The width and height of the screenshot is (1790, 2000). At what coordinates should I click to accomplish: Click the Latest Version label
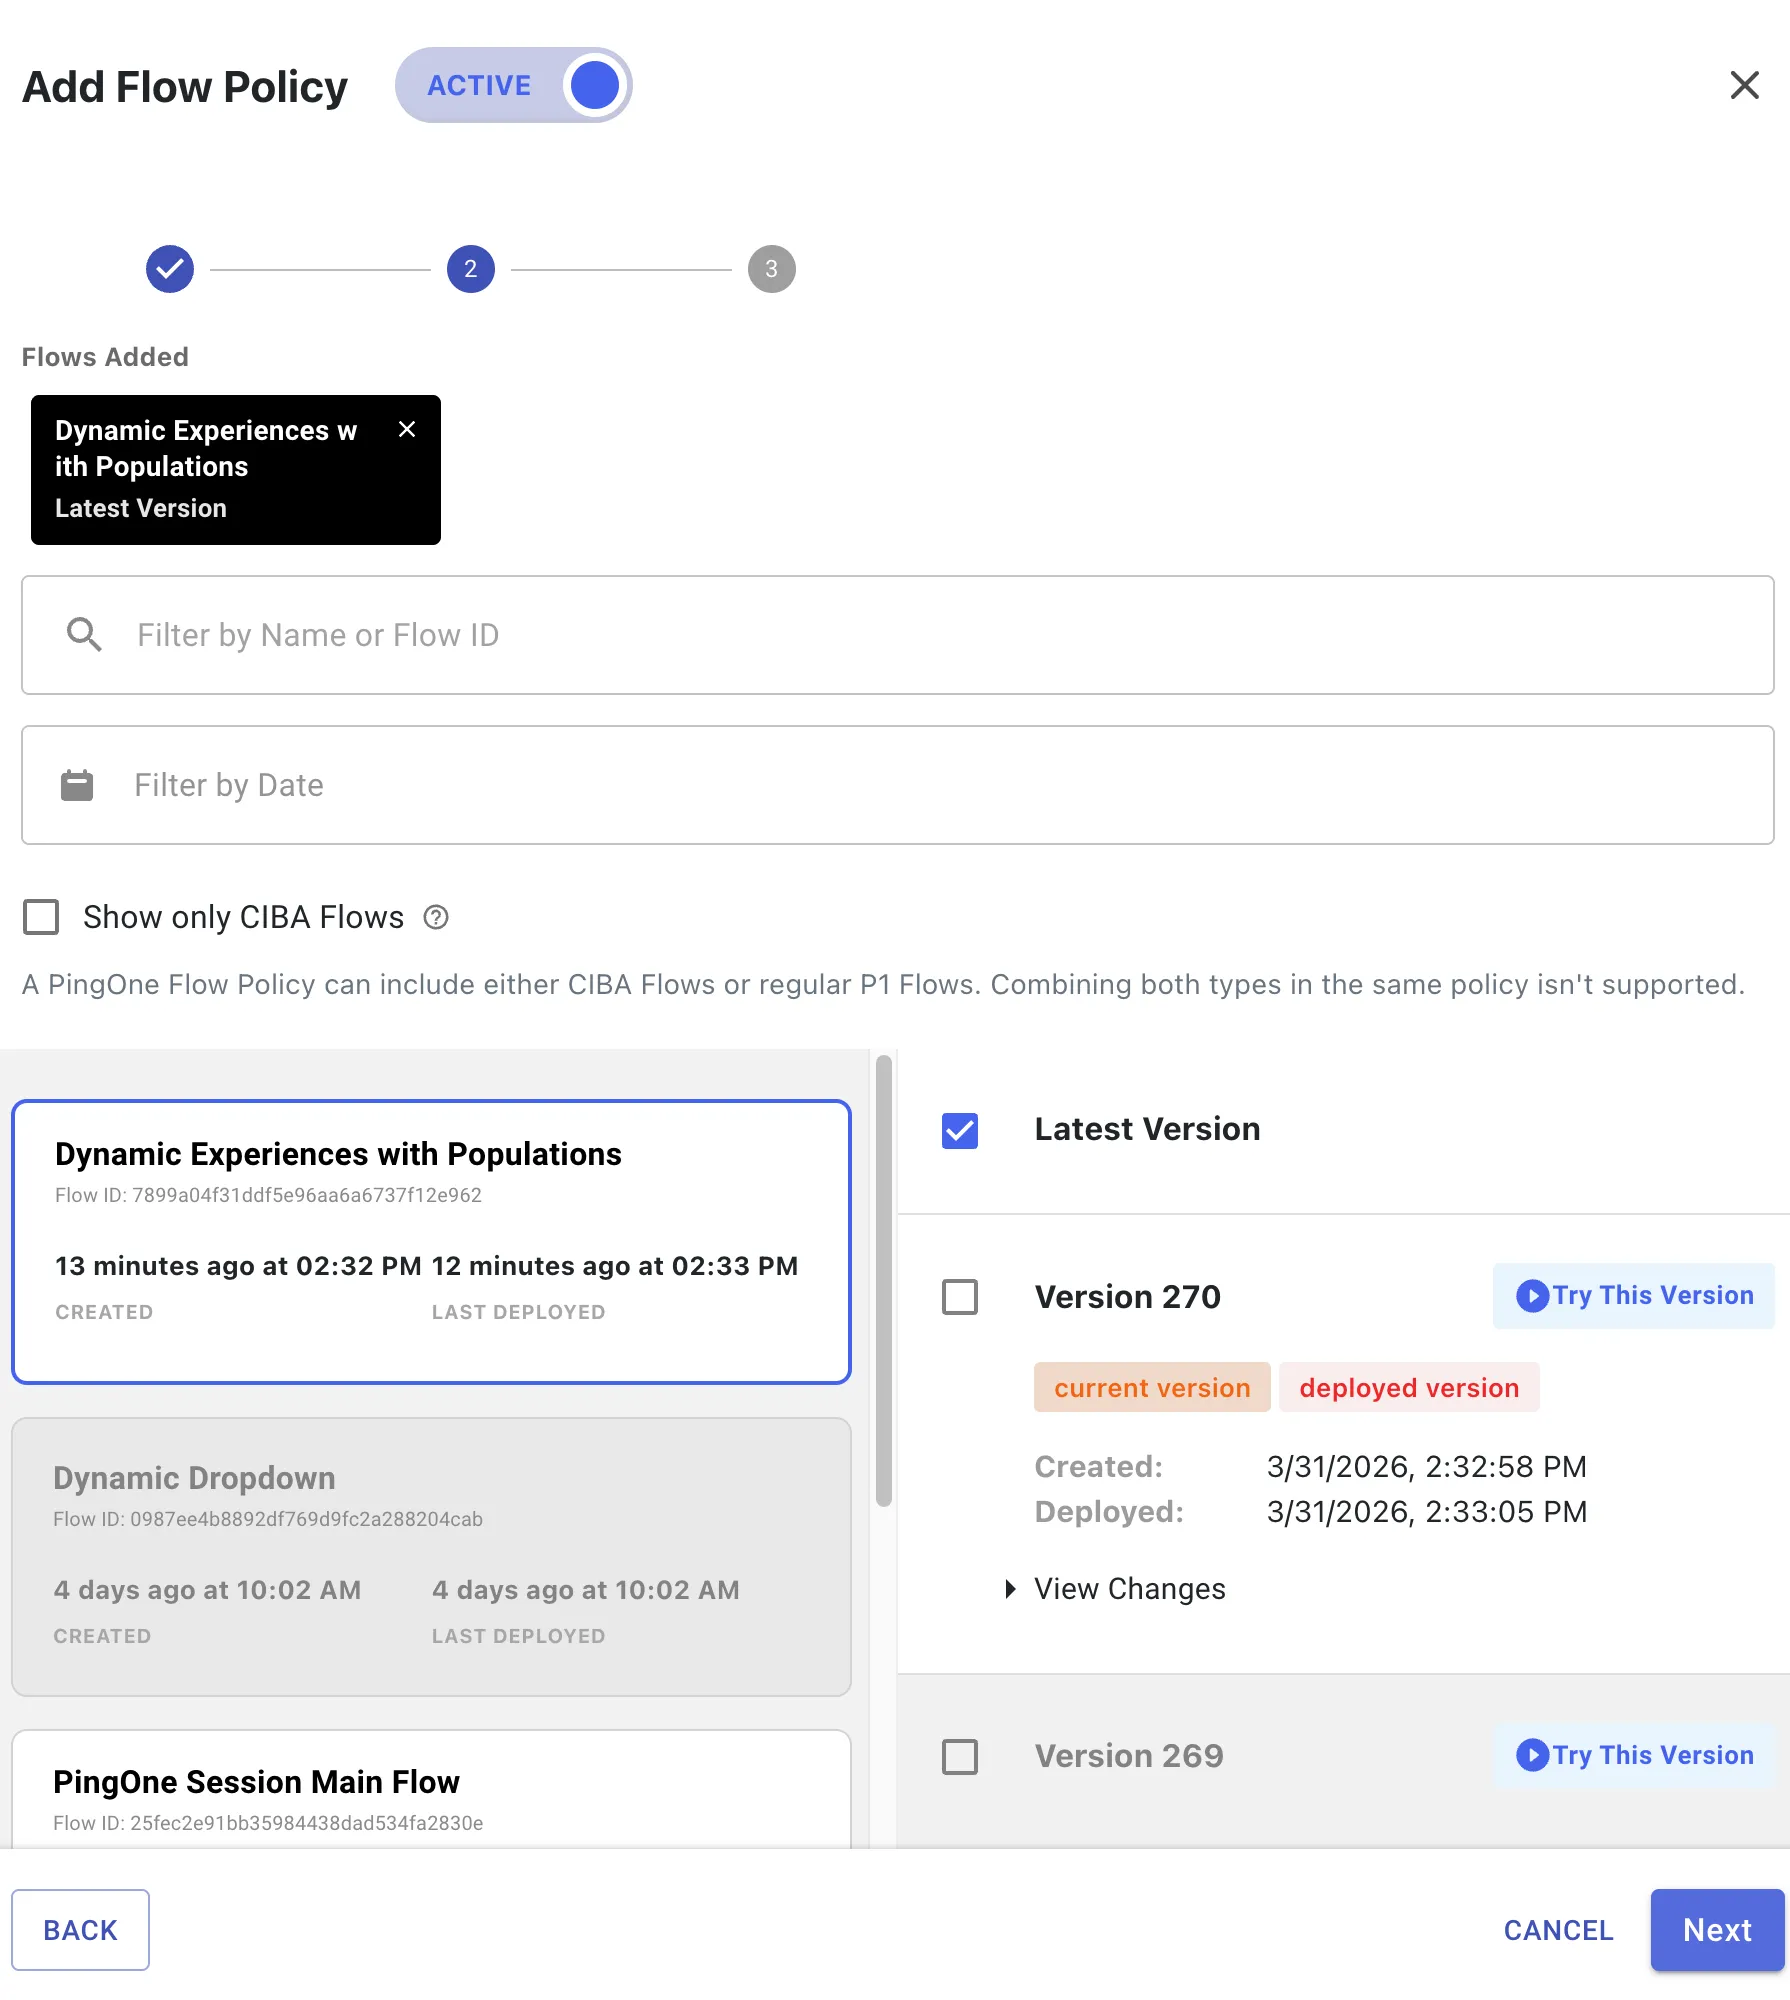click(x=1147, y=1130)
